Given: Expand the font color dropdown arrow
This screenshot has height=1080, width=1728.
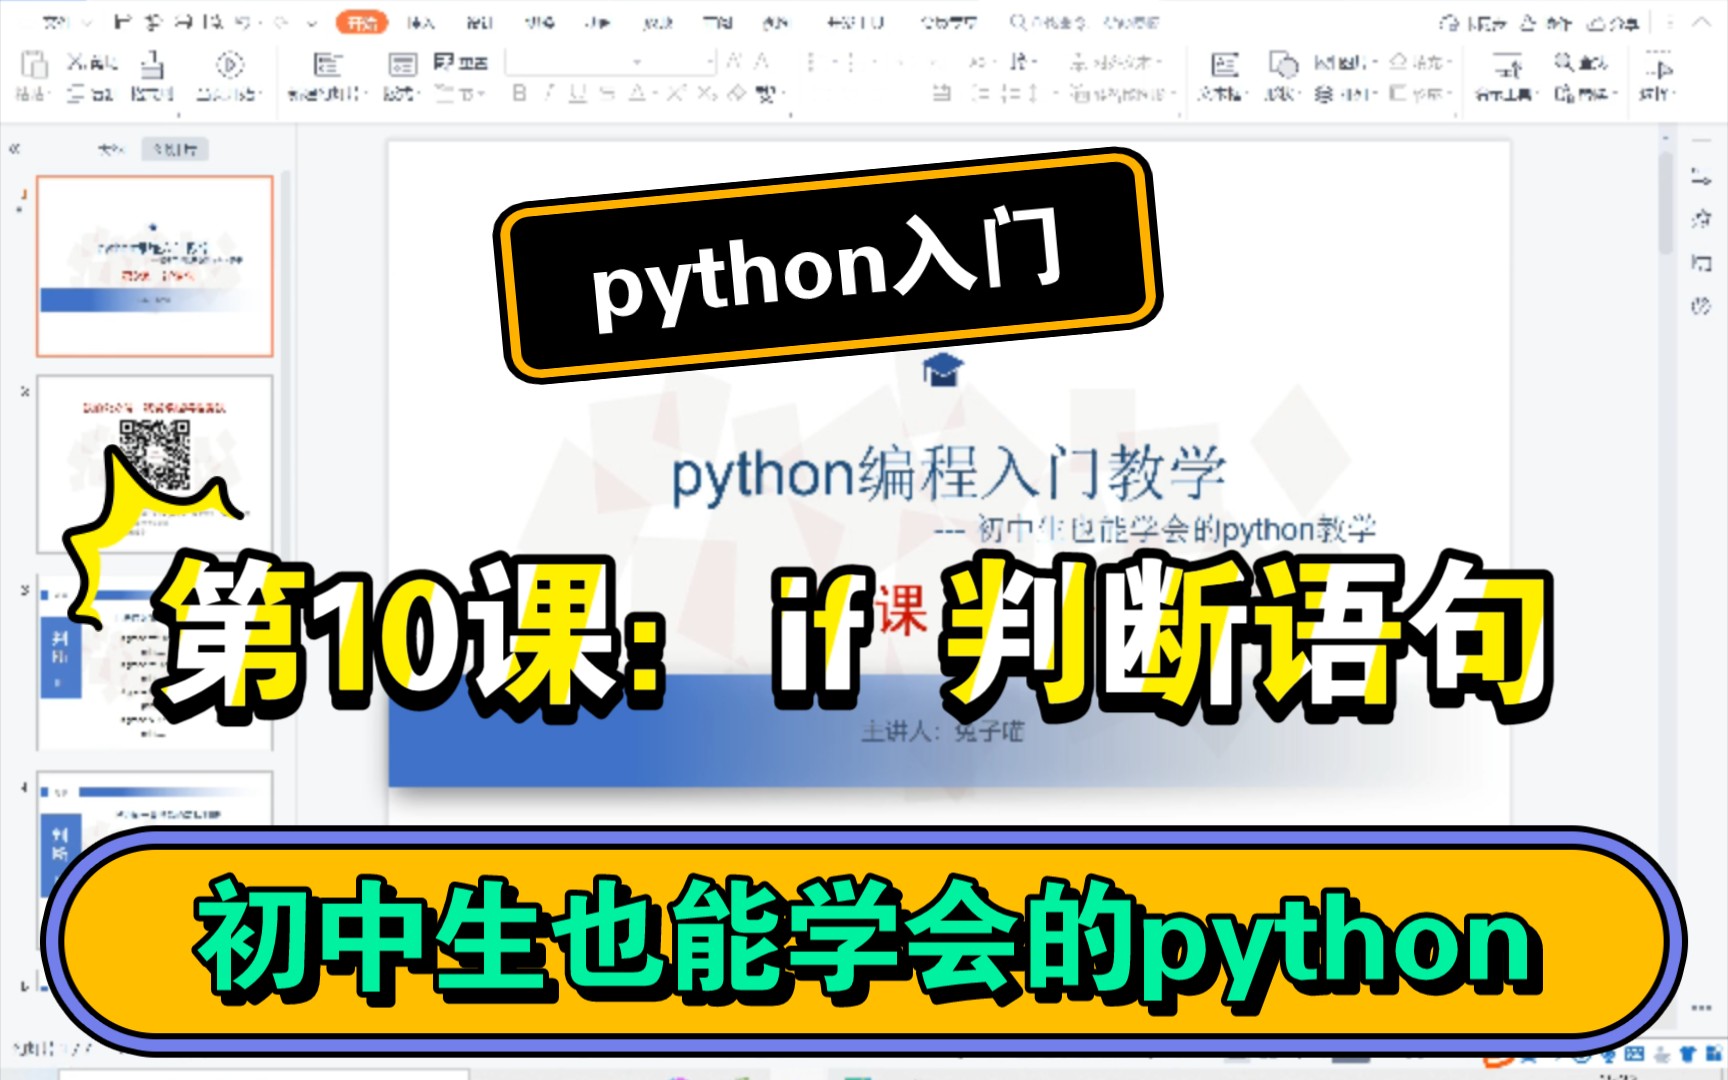Looking at the screenshot, I should click(652, 93).
